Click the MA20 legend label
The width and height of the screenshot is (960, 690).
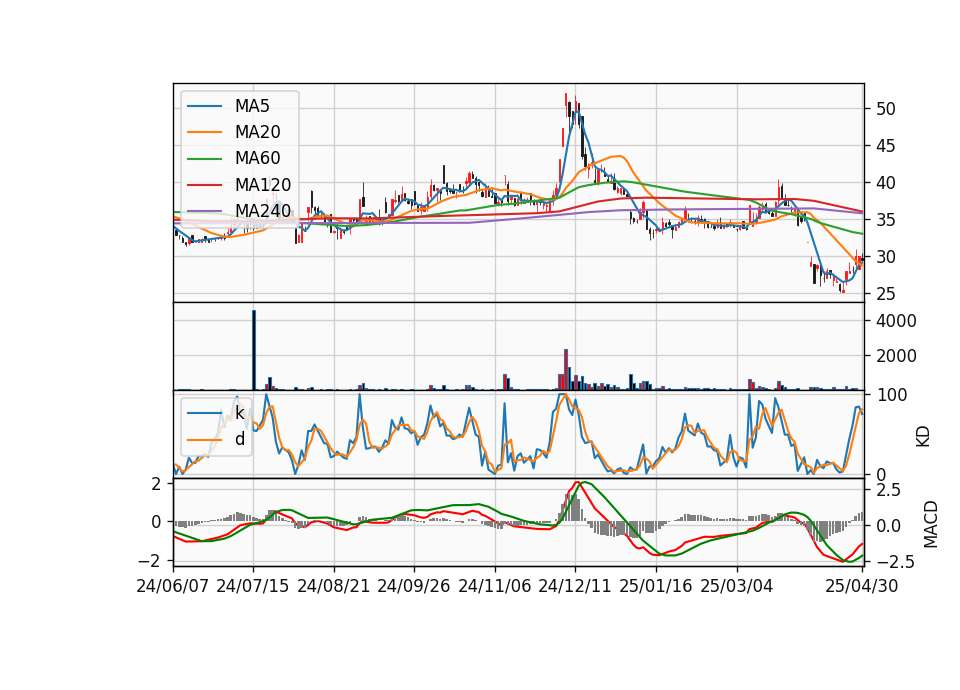point(258,132)
